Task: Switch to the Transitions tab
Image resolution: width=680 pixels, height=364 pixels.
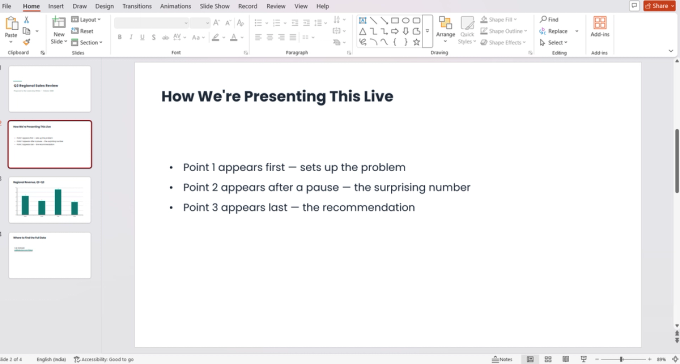Action: (137, 6)
